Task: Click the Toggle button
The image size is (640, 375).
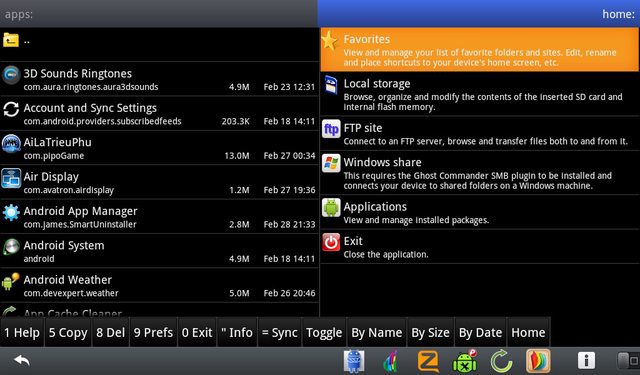Action: tap(324, 333)
